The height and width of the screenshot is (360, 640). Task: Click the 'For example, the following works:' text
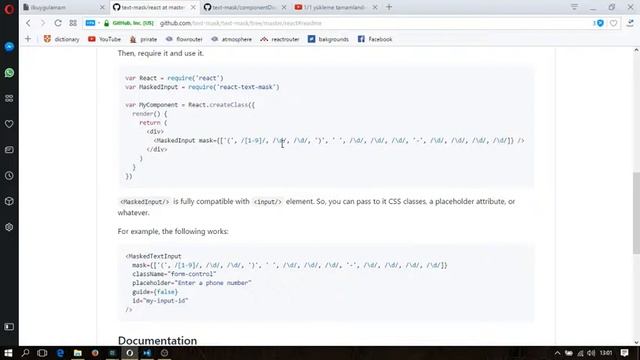coord(173,231)
